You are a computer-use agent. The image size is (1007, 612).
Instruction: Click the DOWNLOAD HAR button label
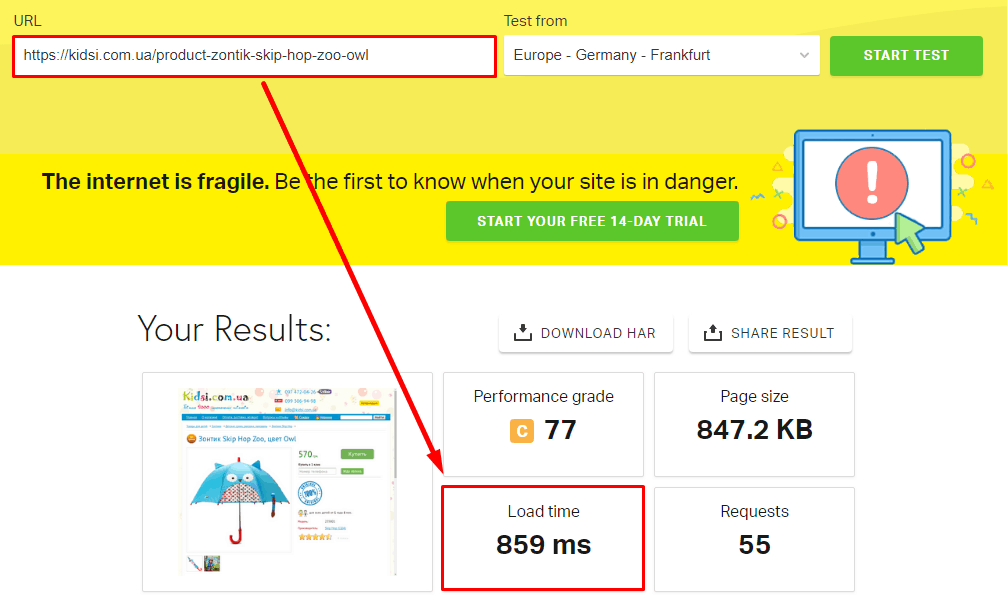point(598,333)
